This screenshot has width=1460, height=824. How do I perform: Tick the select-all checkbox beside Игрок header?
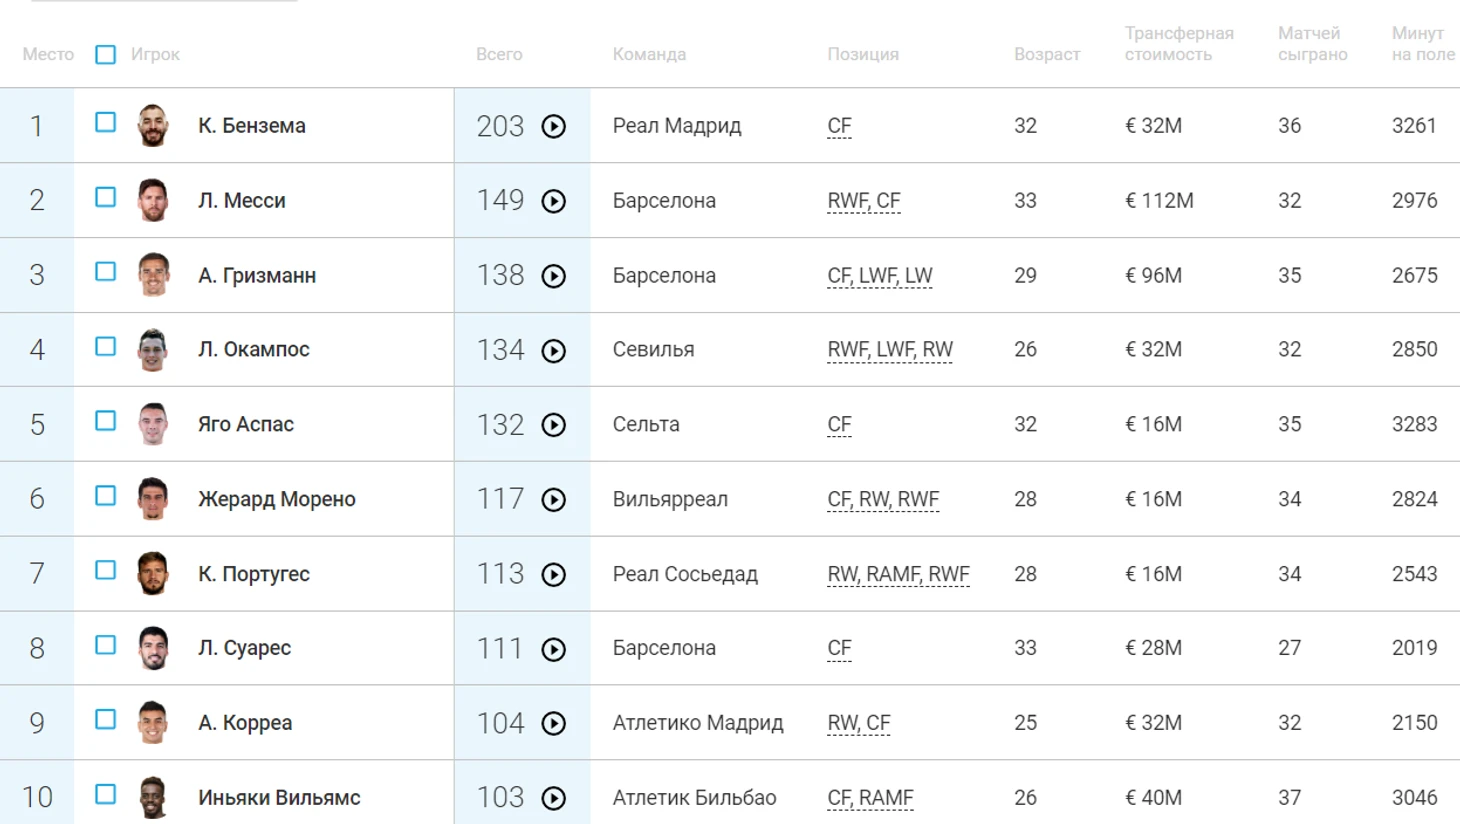click(105, 54)
